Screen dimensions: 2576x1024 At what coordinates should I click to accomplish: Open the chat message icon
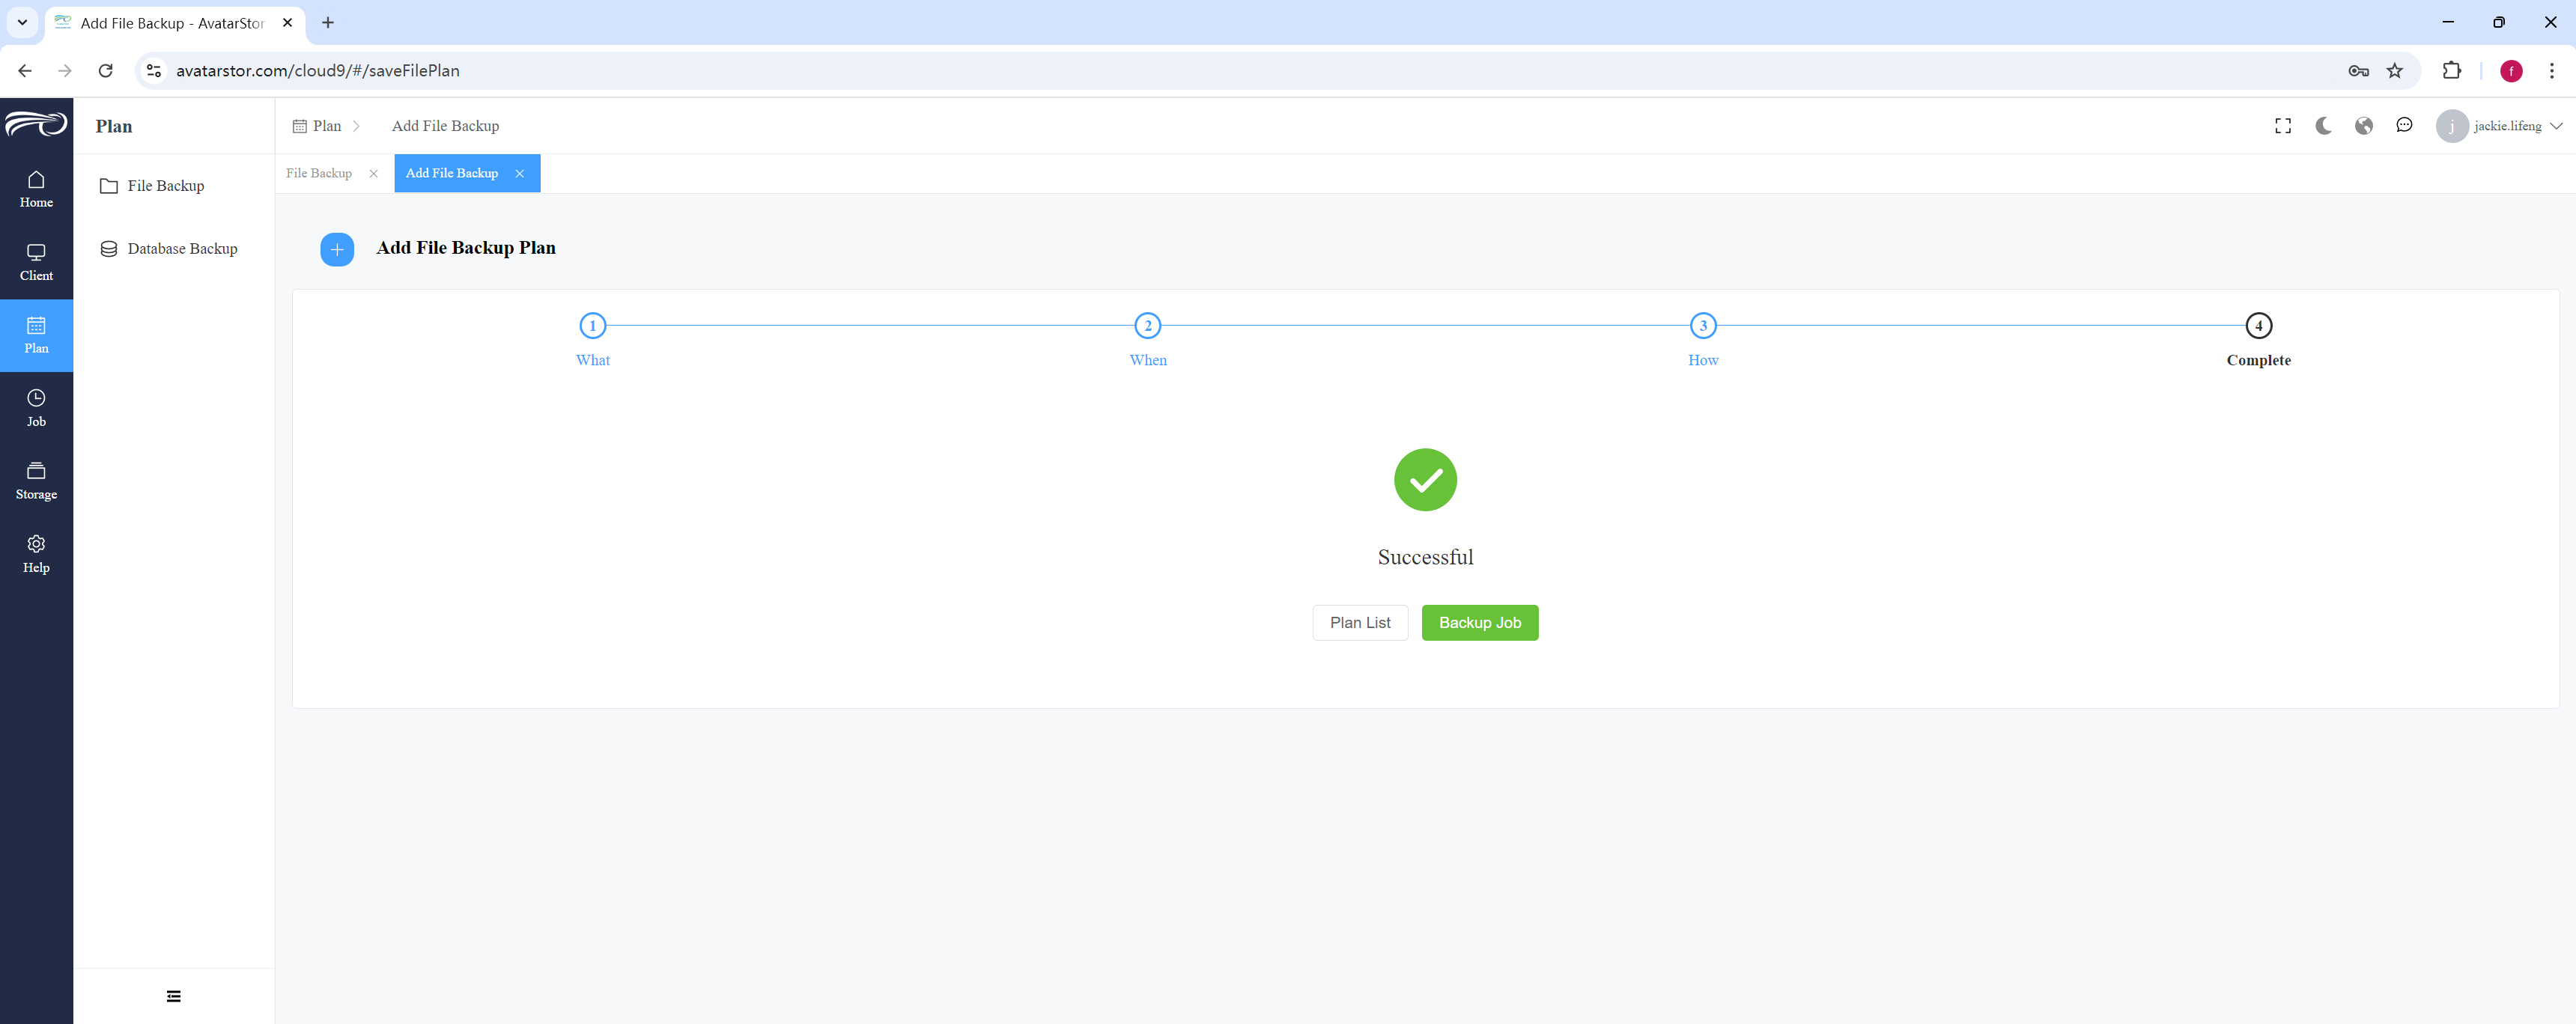2404,125
